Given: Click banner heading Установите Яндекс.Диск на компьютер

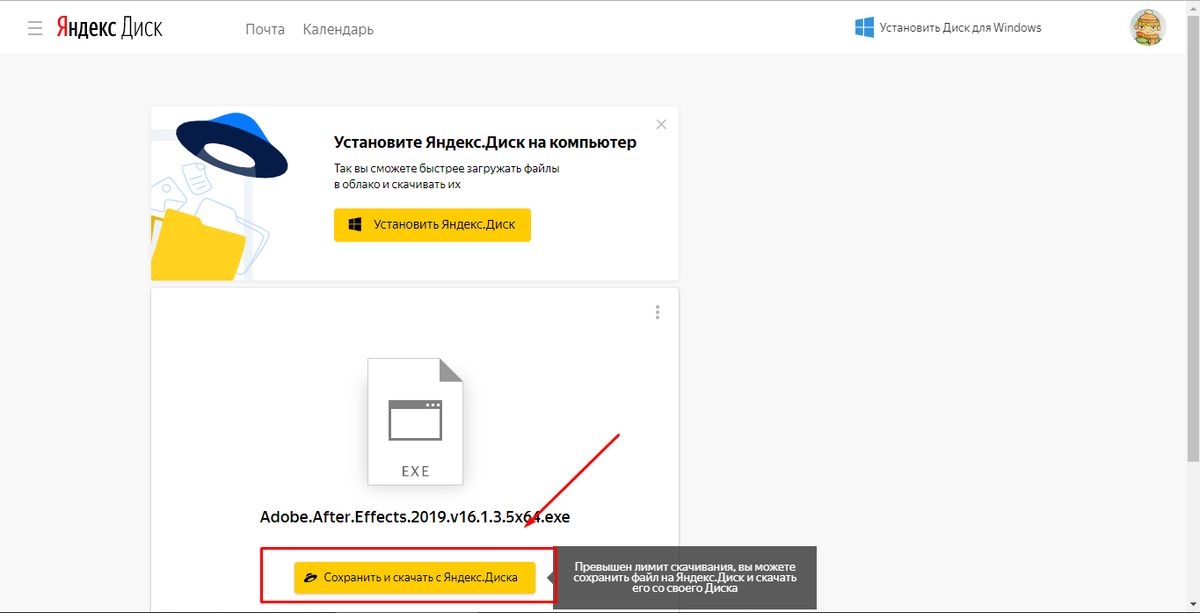Looking at the screenshot, I should pos(485,143).
